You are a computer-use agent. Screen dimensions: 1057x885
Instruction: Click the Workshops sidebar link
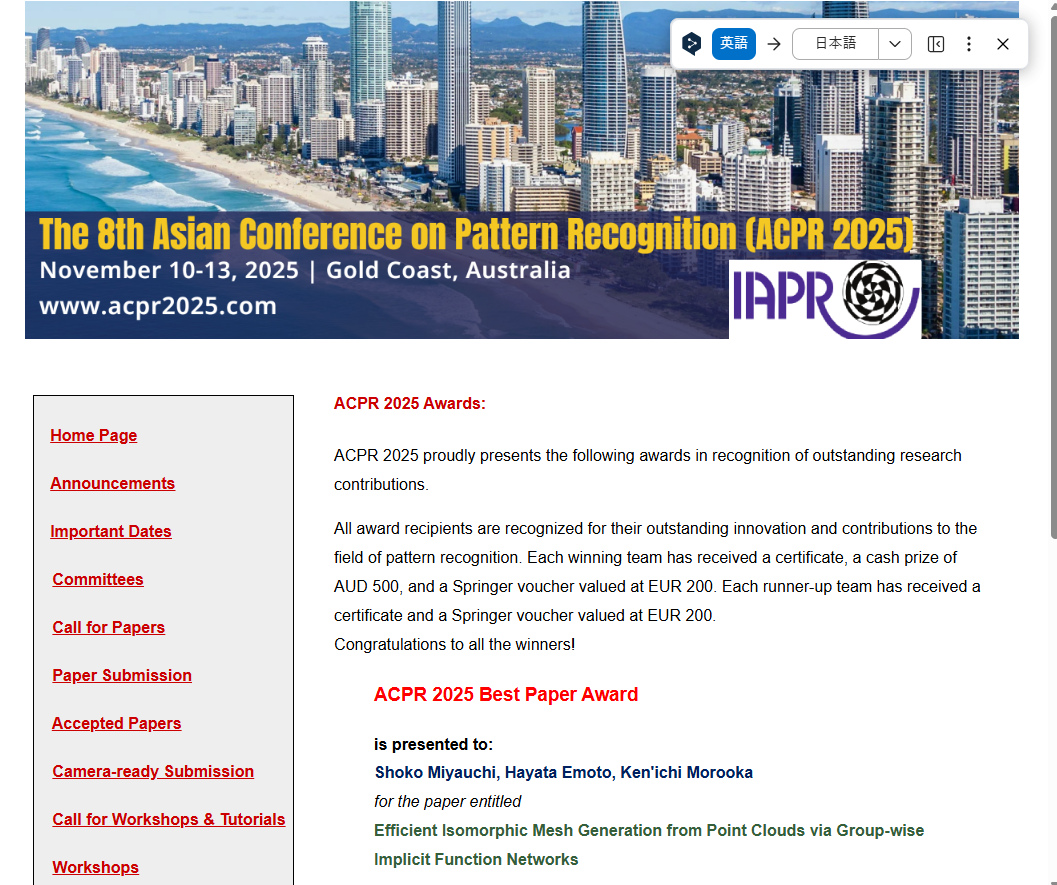click(x=96, y=867)
